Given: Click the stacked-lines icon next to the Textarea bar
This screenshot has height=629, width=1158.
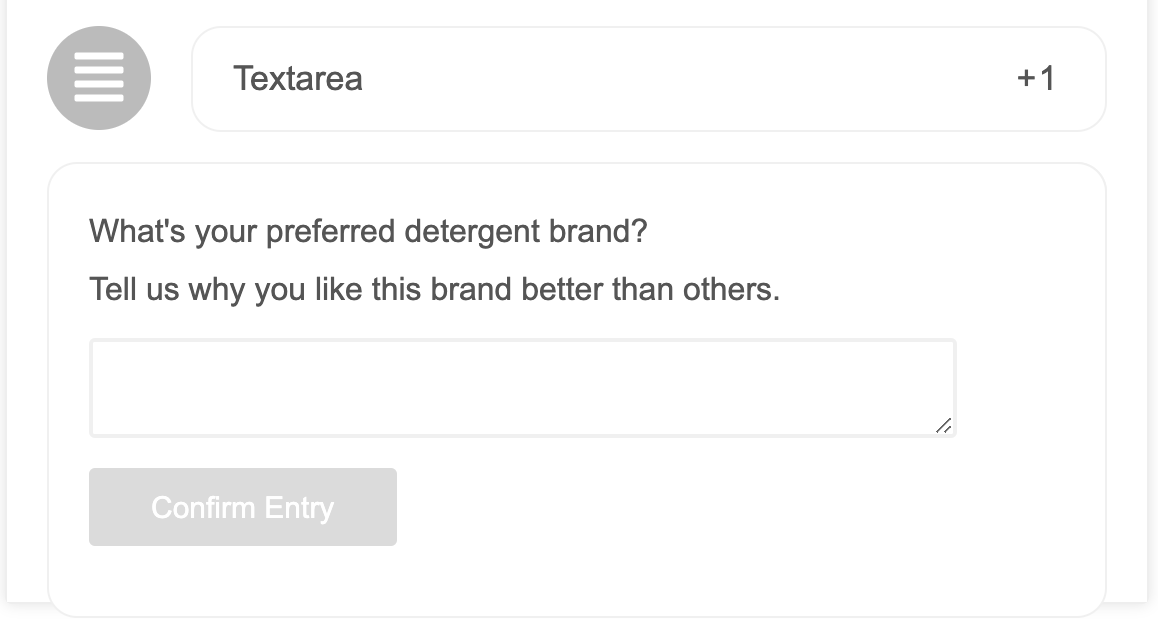Looking at the screenshot, I should [x=99, y=77].
